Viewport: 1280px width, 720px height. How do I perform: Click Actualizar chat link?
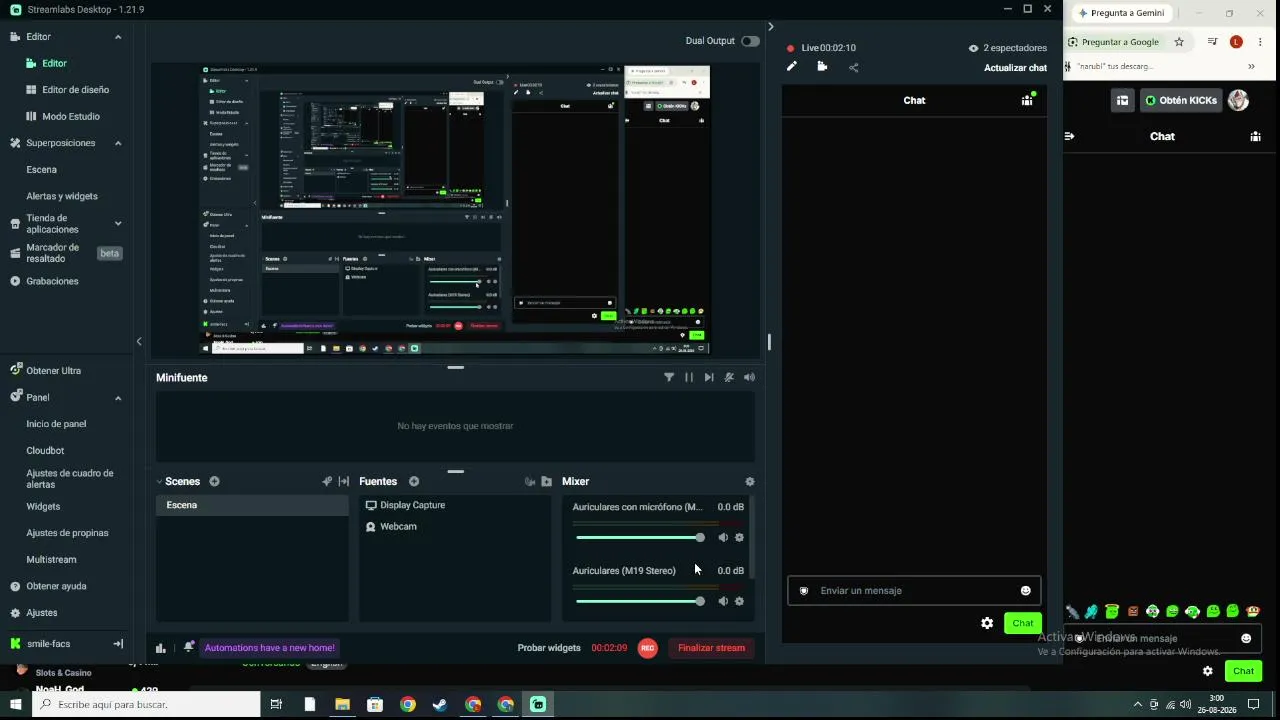coord(1015,68)
